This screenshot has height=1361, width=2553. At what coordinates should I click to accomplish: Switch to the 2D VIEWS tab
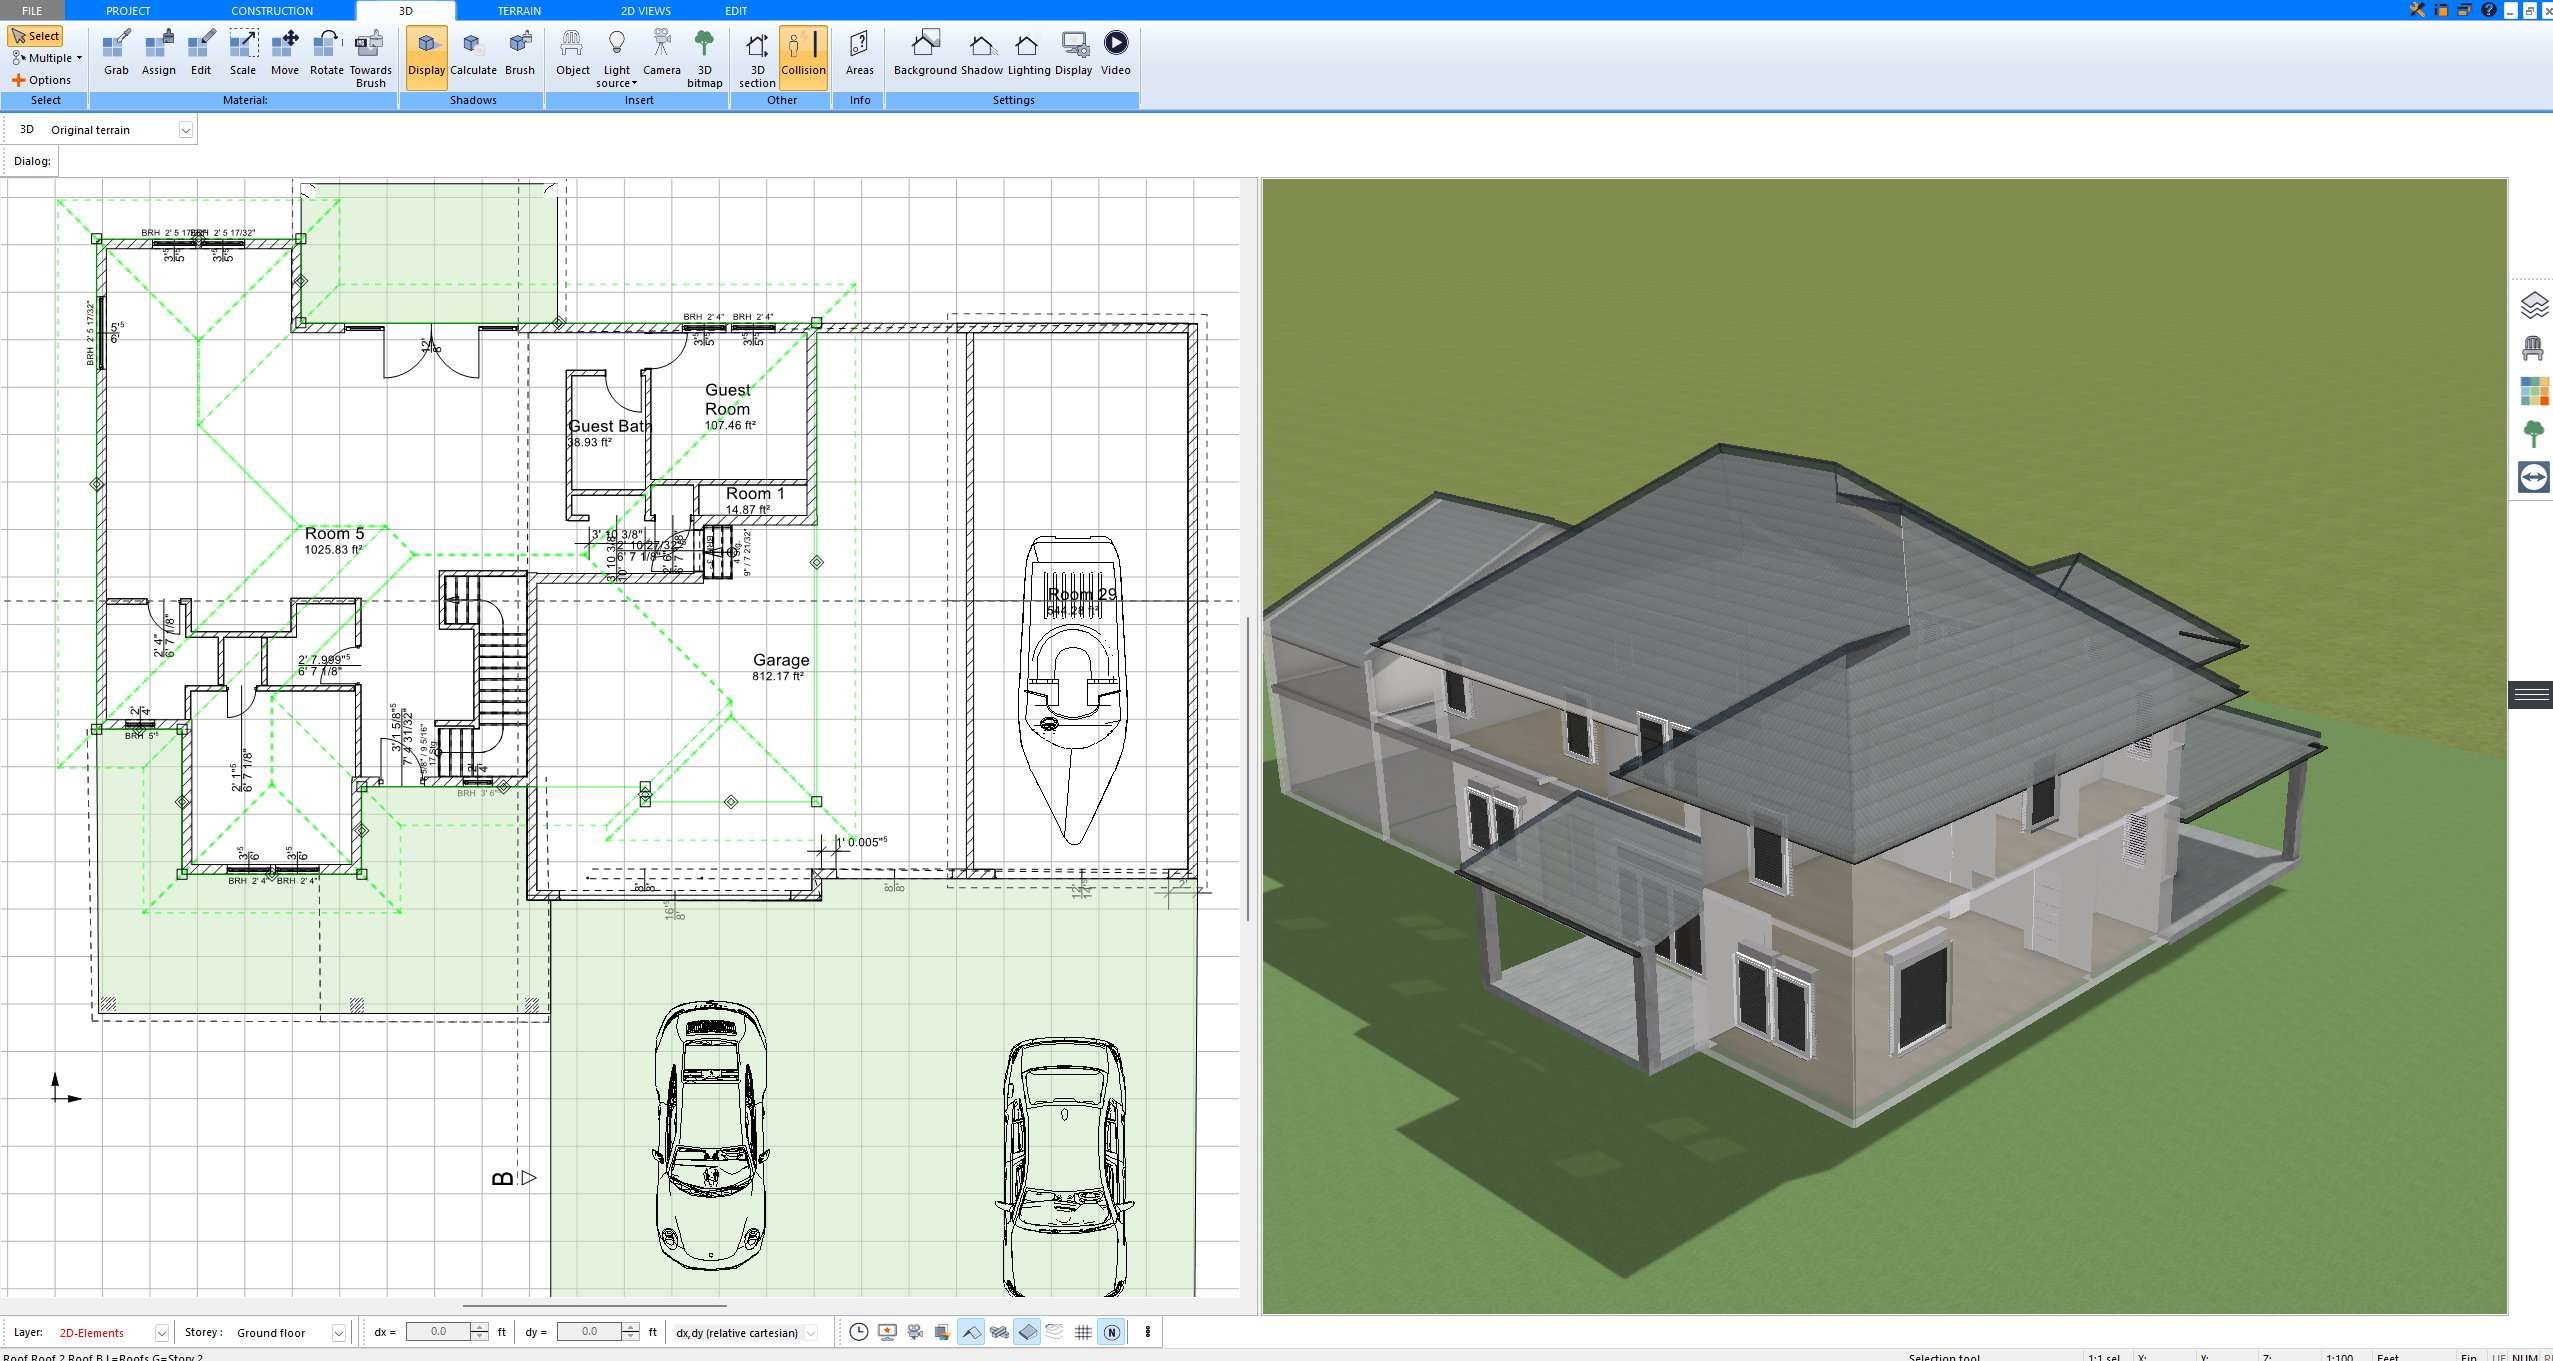click(x=645, y=10)
